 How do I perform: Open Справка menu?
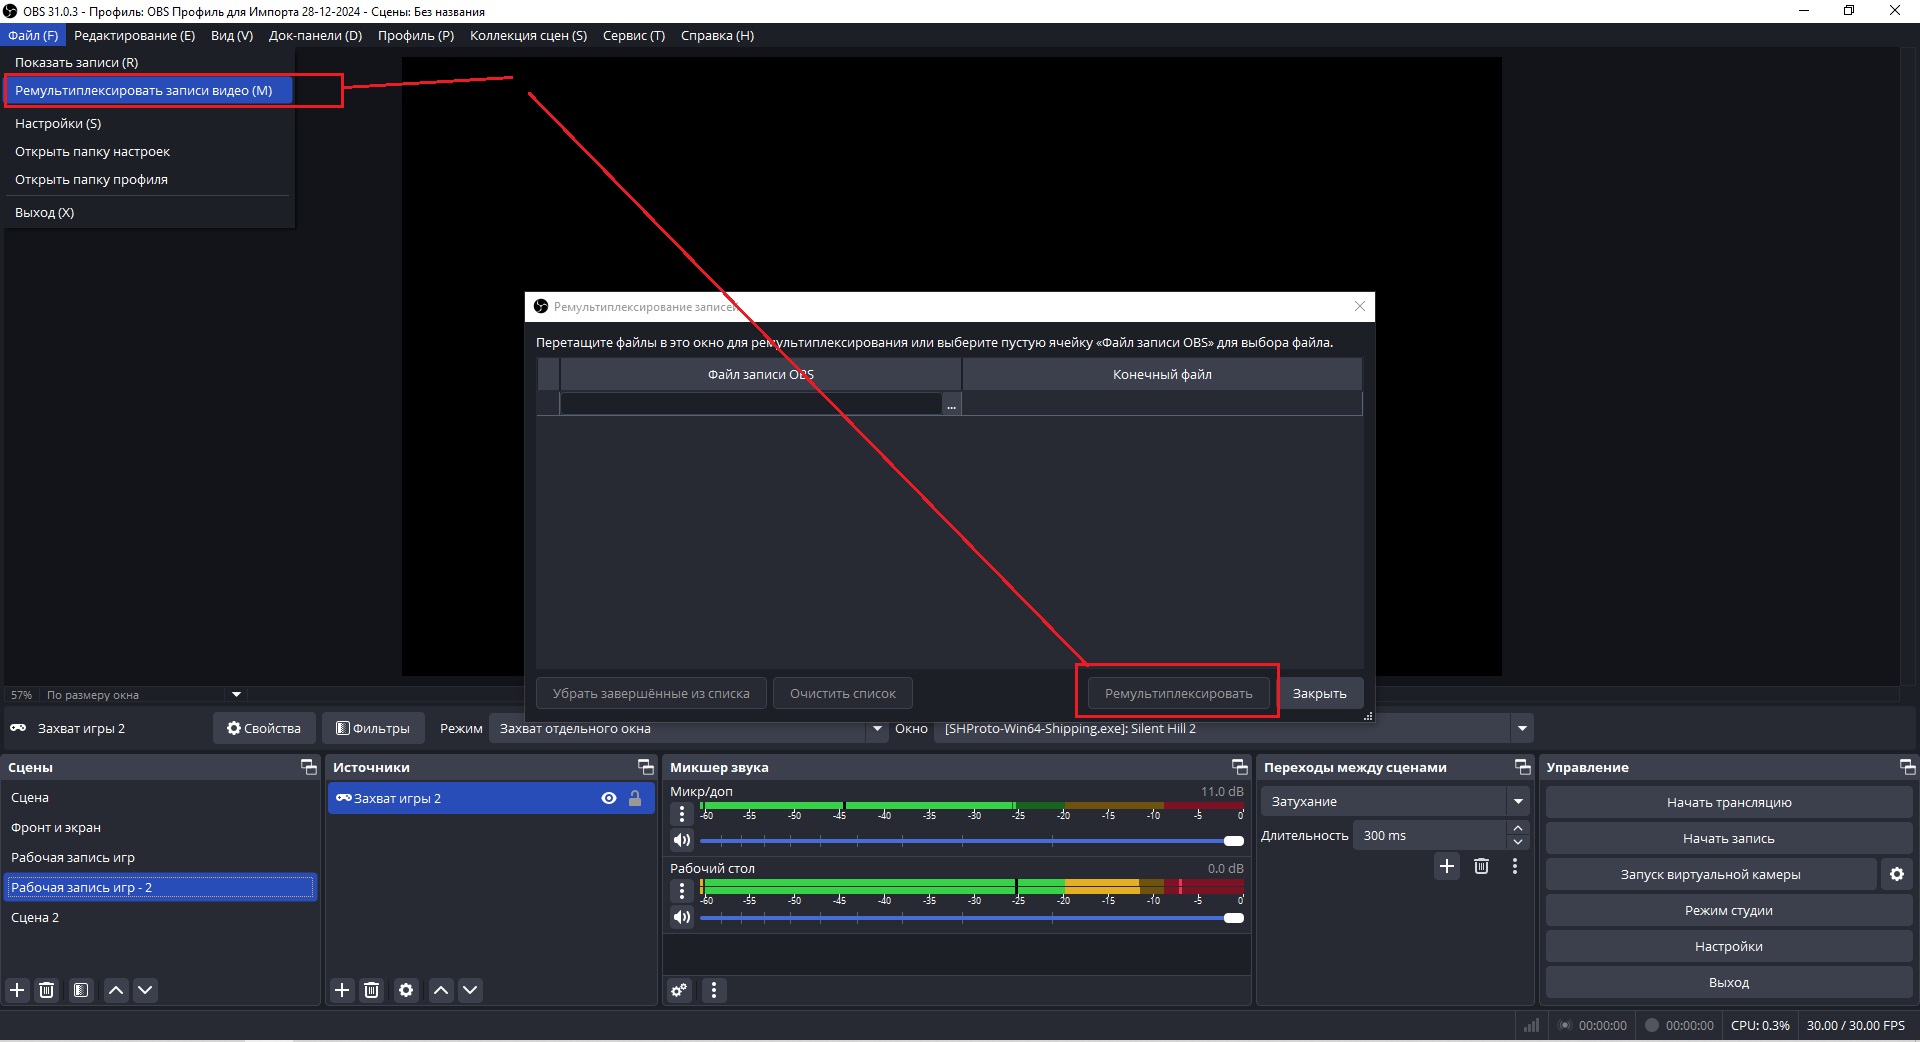(x=717, y=35)
